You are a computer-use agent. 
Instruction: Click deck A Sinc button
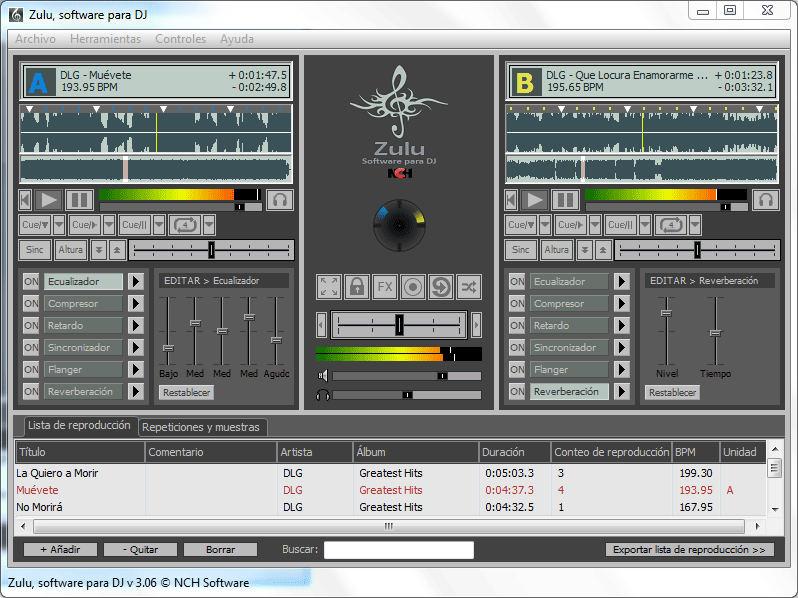click(35, 250)
